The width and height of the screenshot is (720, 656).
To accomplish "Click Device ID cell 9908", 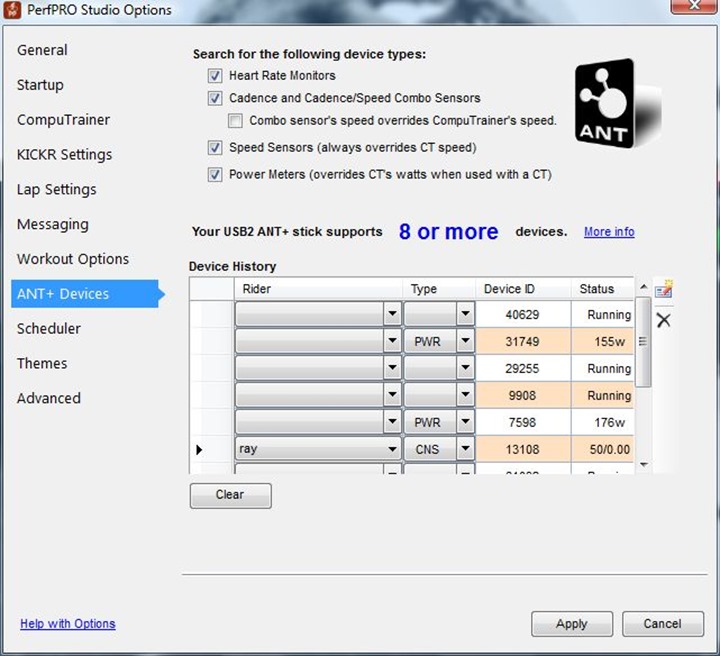I will pos(523,395).
